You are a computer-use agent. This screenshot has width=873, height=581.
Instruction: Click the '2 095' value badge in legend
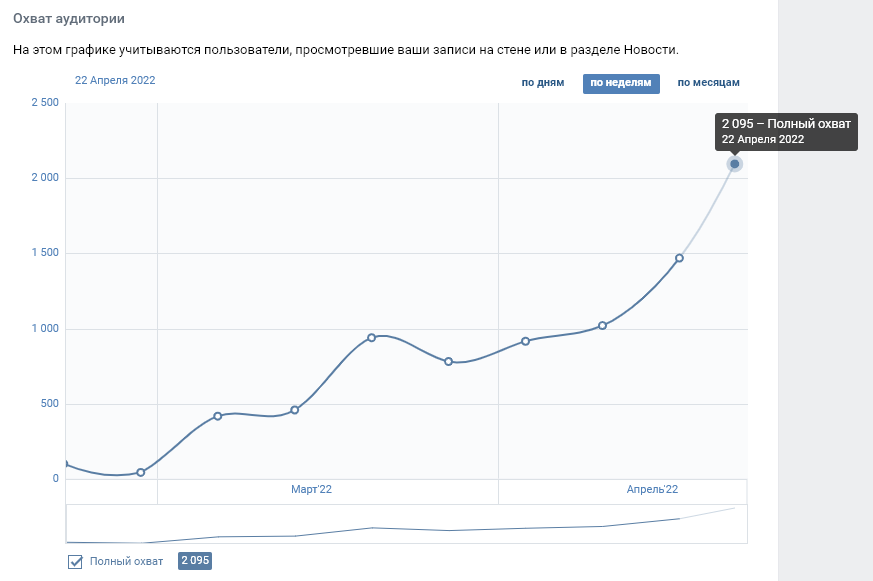click(195, 561)
